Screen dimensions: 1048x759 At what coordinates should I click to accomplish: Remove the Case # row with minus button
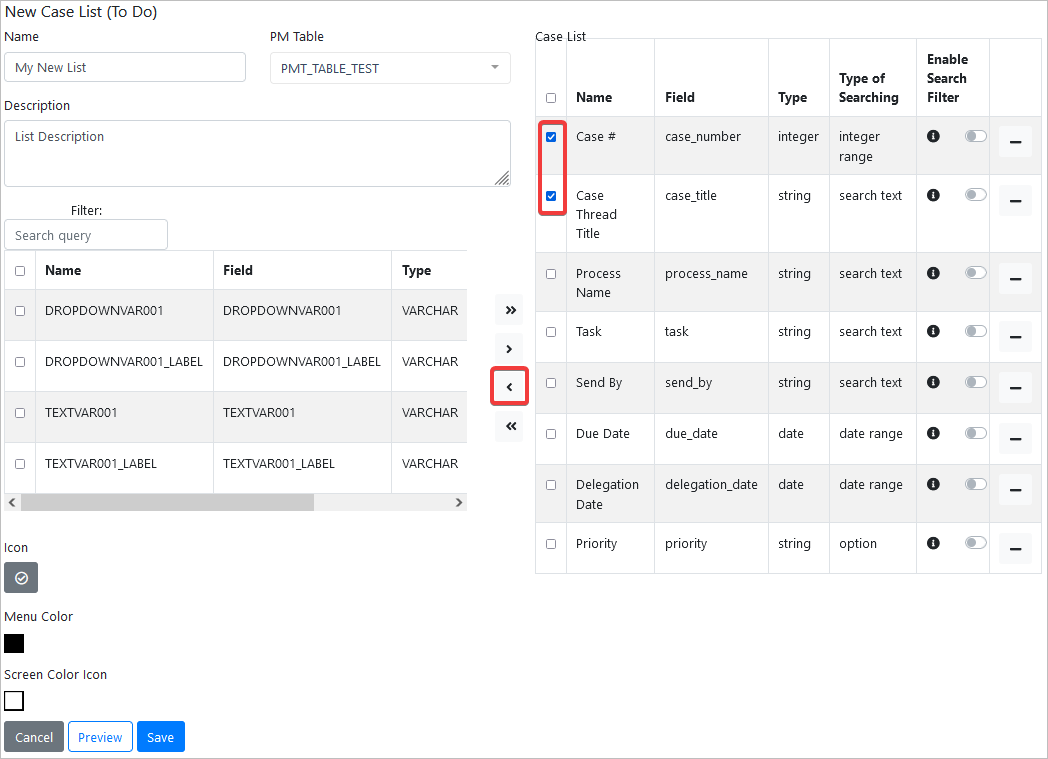tap(1015, 142)
